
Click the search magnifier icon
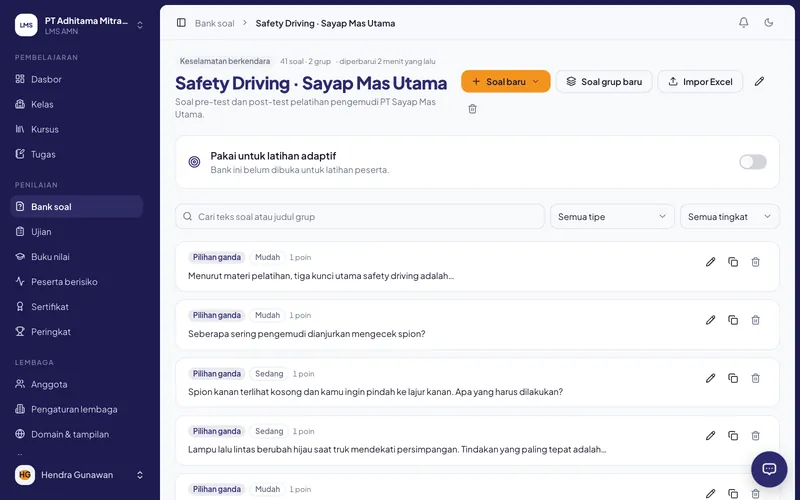point(188,216)
